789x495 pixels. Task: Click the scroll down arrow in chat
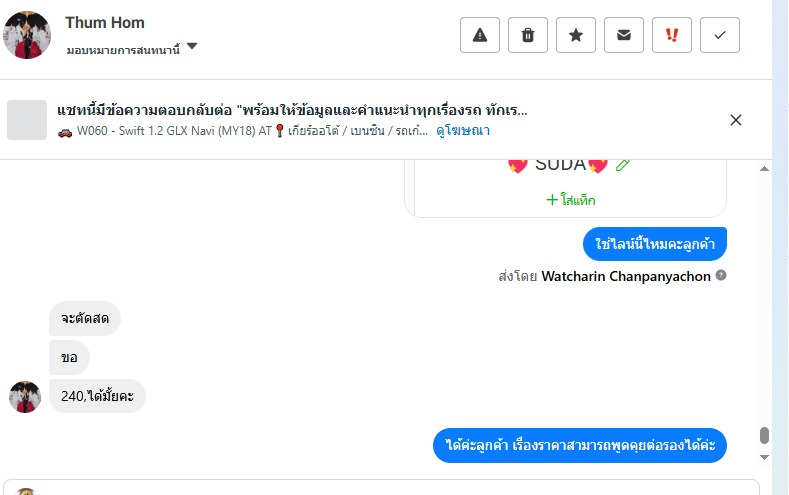point(764,456)
